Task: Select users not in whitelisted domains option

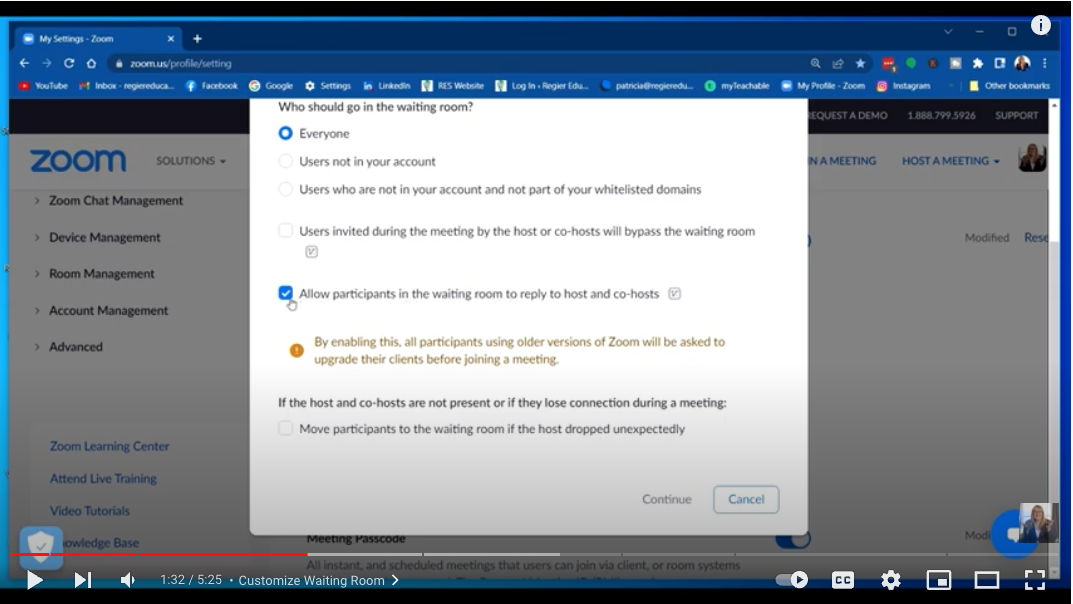Action: click(x=285, y=189)
